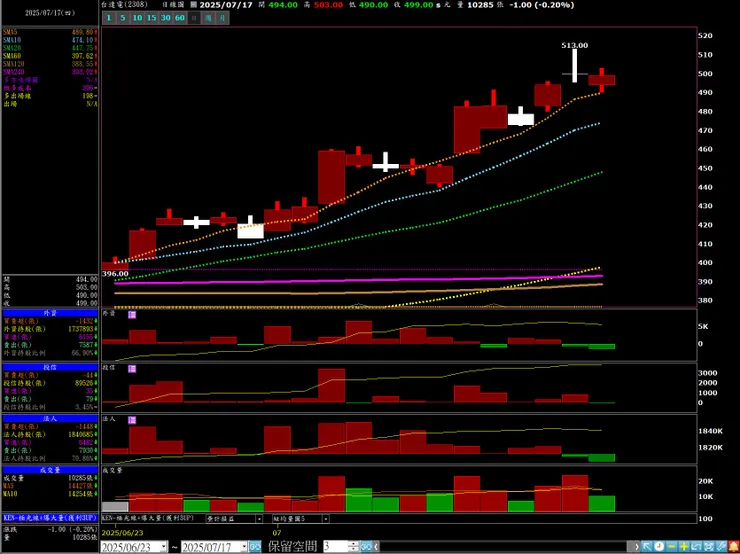Open the first indicator dropdown below volume chart
The image size is (740, 554).
click(x=259, y=519)
